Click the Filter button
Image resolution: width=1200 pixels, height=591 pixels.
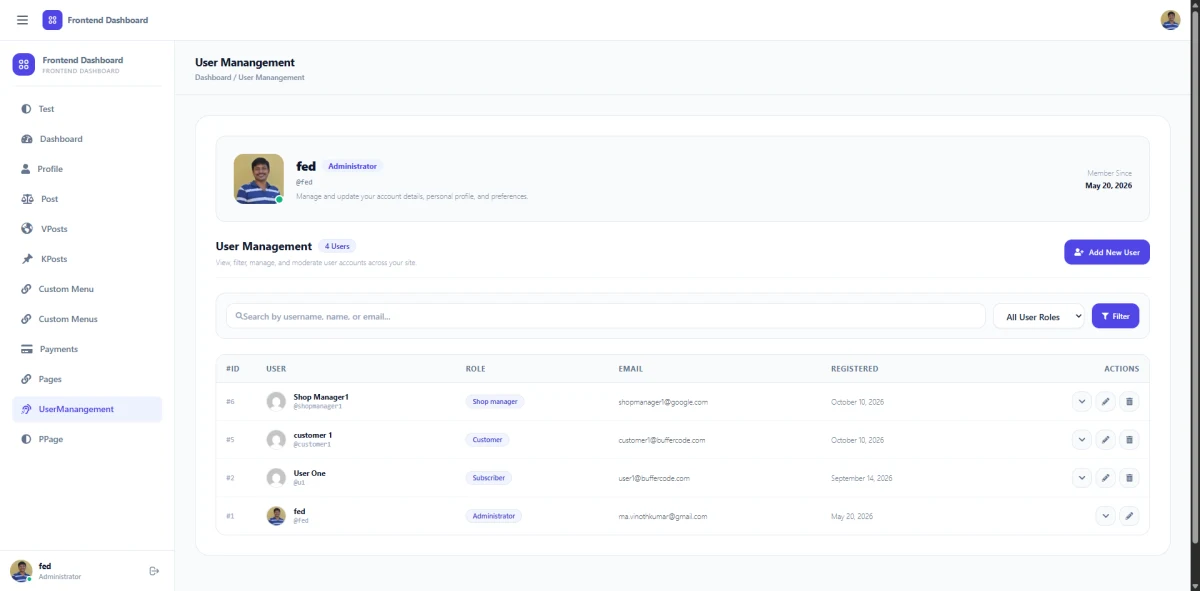coord(1115,316)
